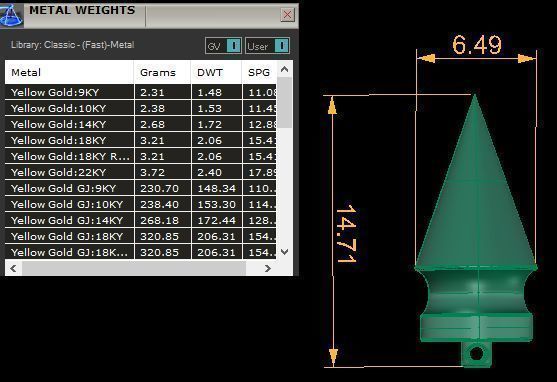Close the Metal Weights panel
This screenshot has height=382, width=557.
pyautogui.click(x=287, y=15)
